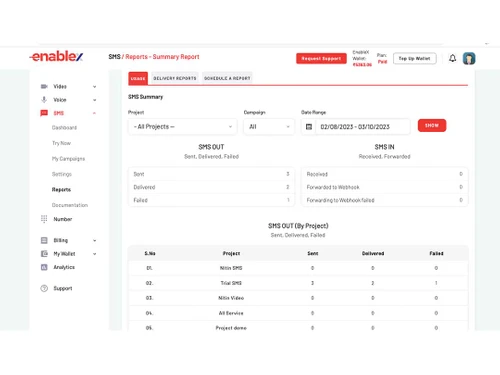Click the Project column header
The height and width of the screenshot is (375, 500).
pos(231,253)
